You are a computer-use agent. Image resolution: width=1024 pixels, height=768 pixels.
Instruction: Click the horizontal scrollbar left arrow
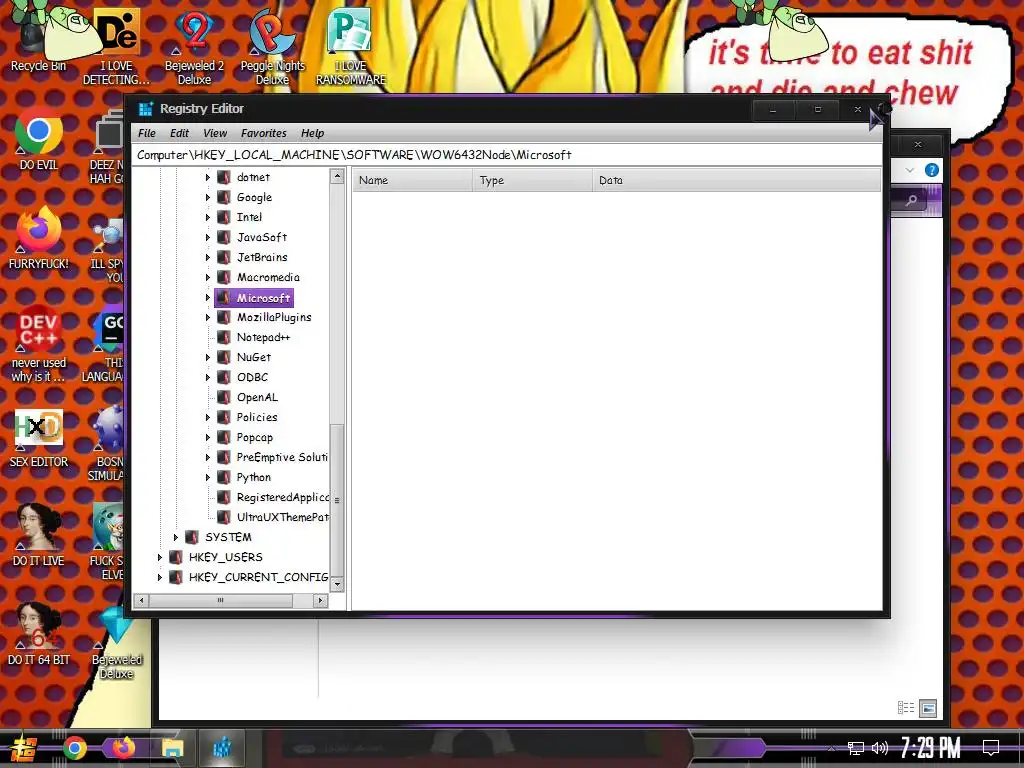141,600
